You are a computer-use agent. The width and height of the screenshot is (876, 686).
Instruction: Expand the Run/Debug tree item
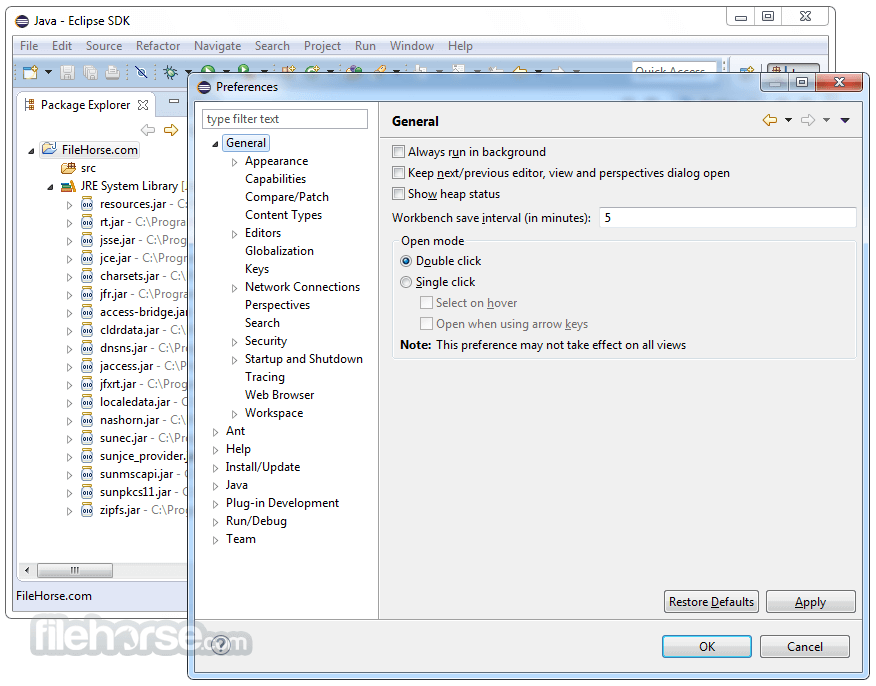[x=218, y=521]
